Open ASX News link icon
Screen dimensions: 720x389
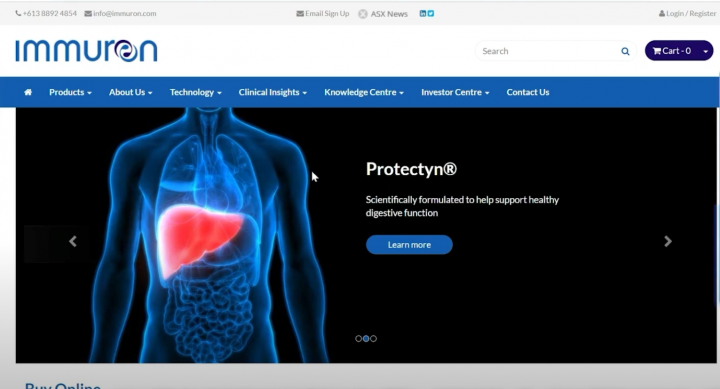click(x=363, y=14)
